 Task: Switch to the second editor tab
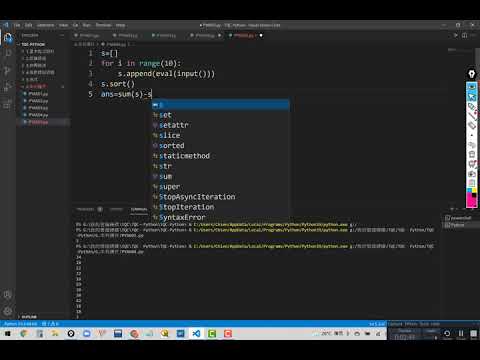click(128, 35)
